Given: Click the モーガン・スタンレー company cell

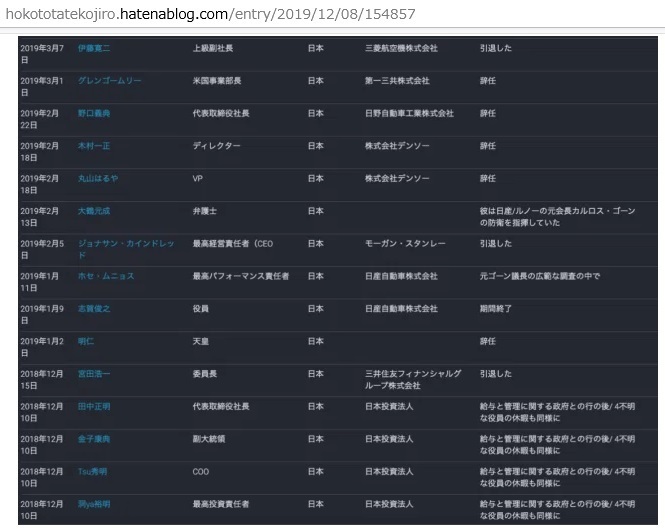Looking at the screenshot, I should [x=405, y=244].
